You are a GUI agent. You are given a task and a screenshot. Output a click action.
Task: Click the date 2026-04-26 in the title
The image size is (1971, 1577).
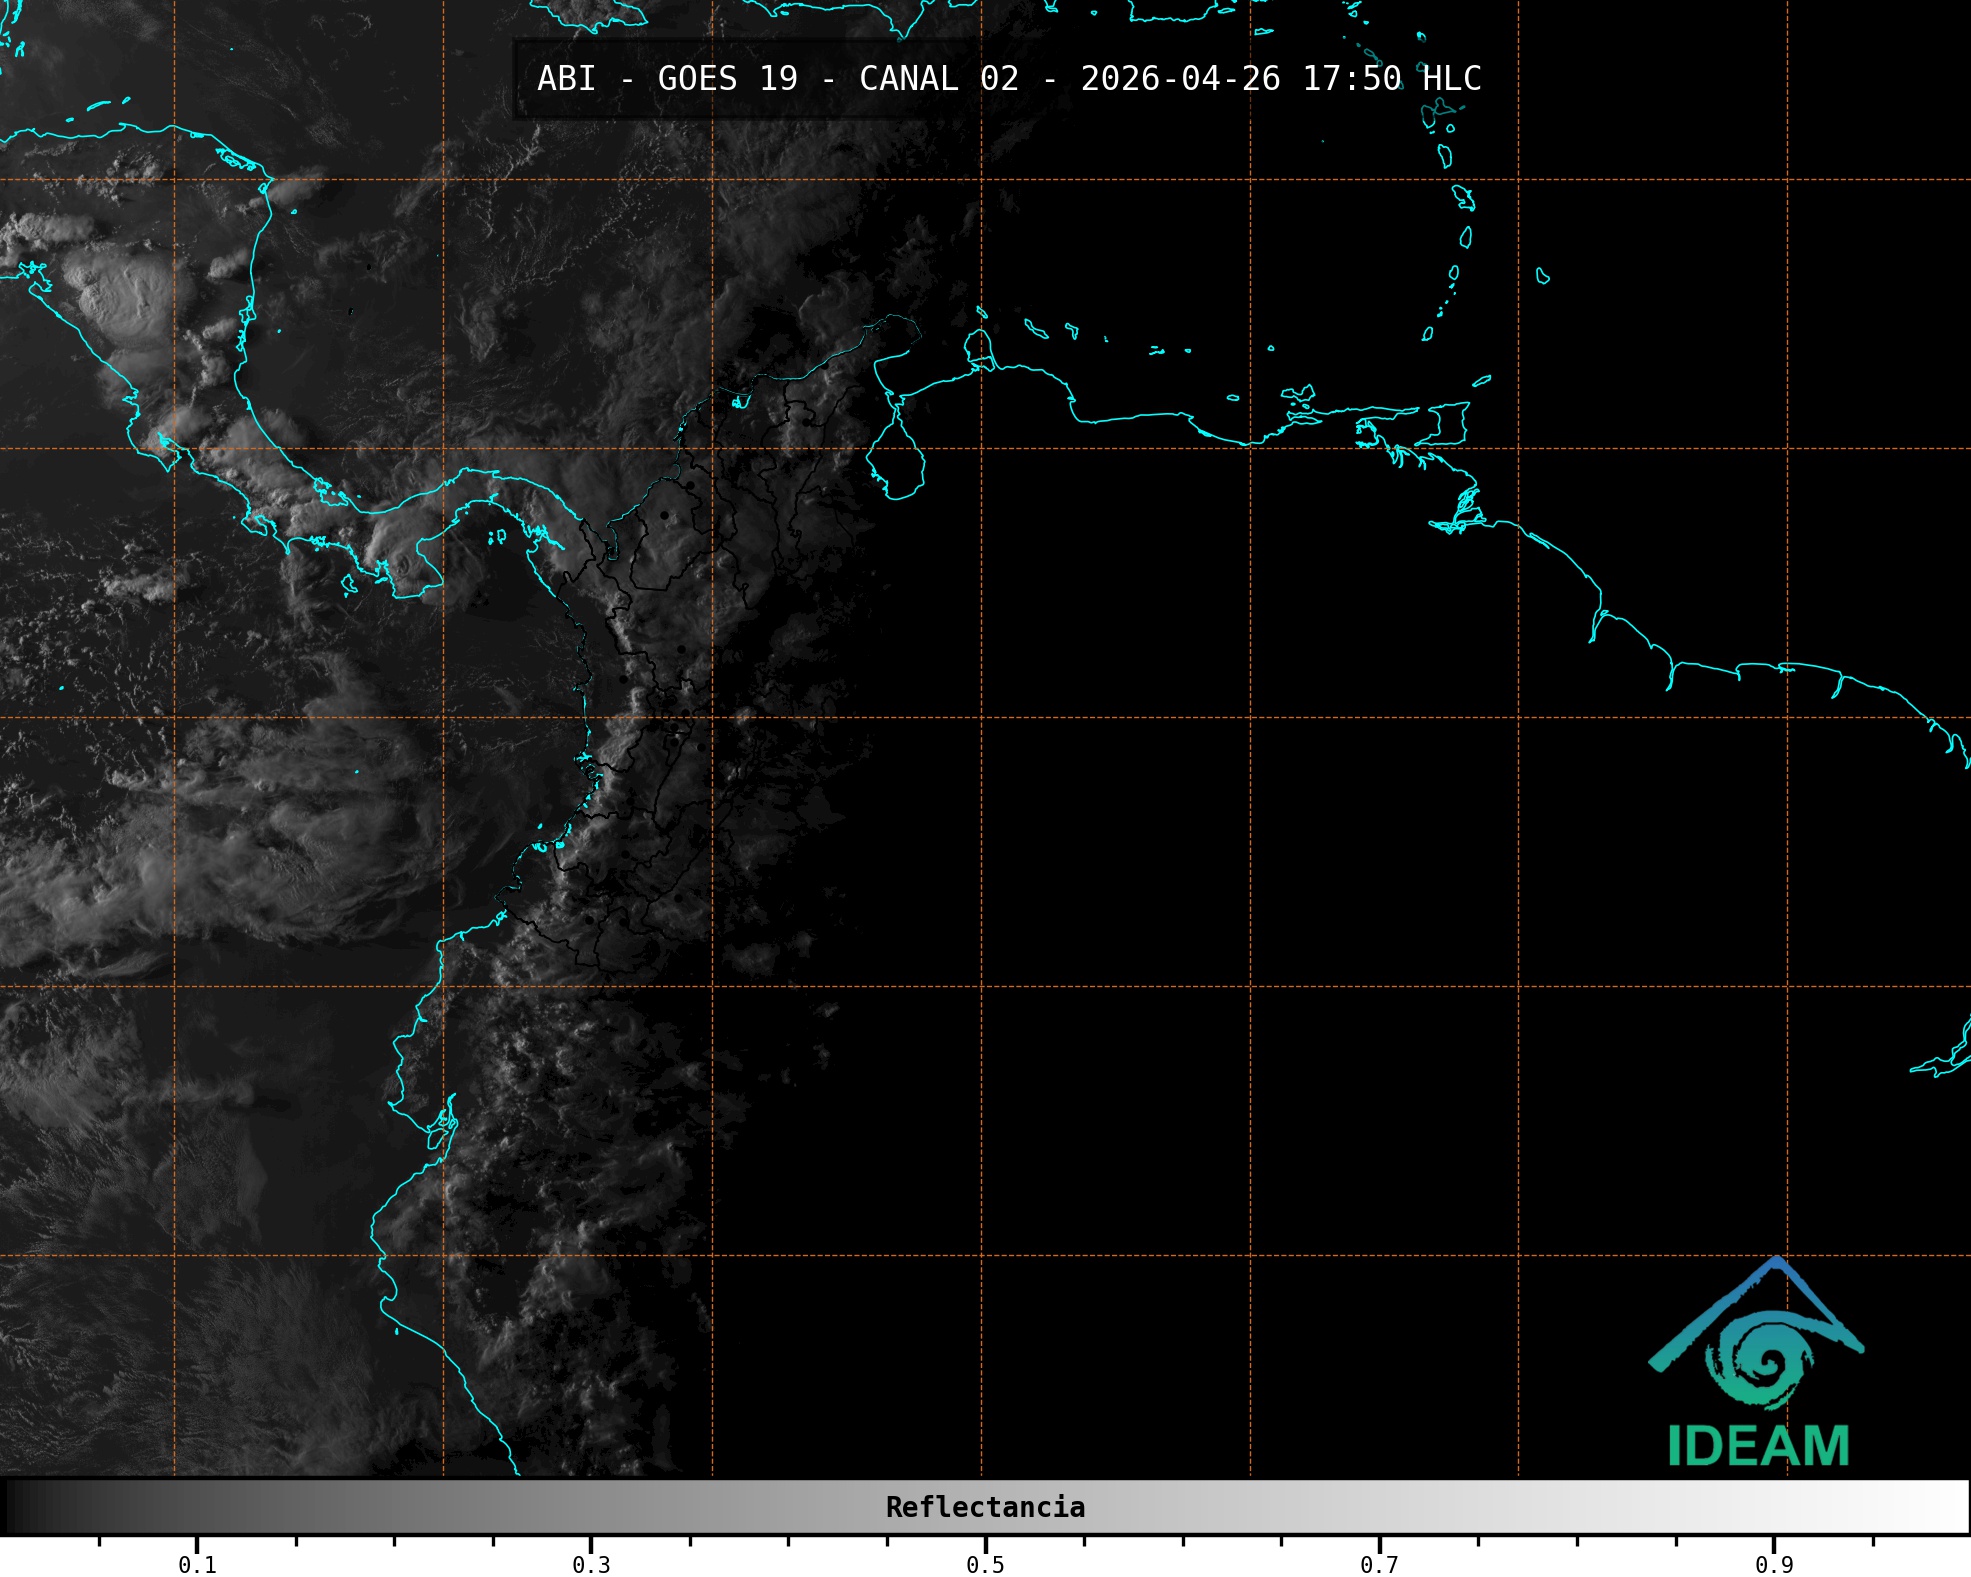(1180, 79)
